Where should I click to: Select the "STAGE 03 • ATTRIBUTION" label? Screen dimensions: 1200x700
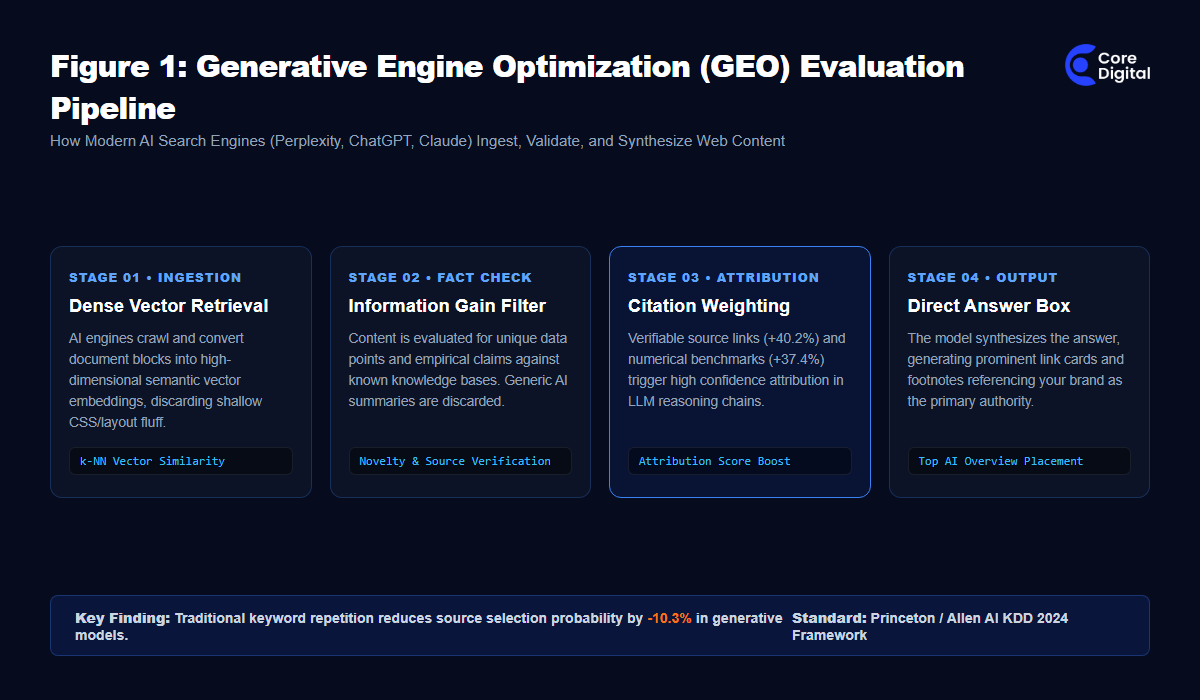point(723,277)
